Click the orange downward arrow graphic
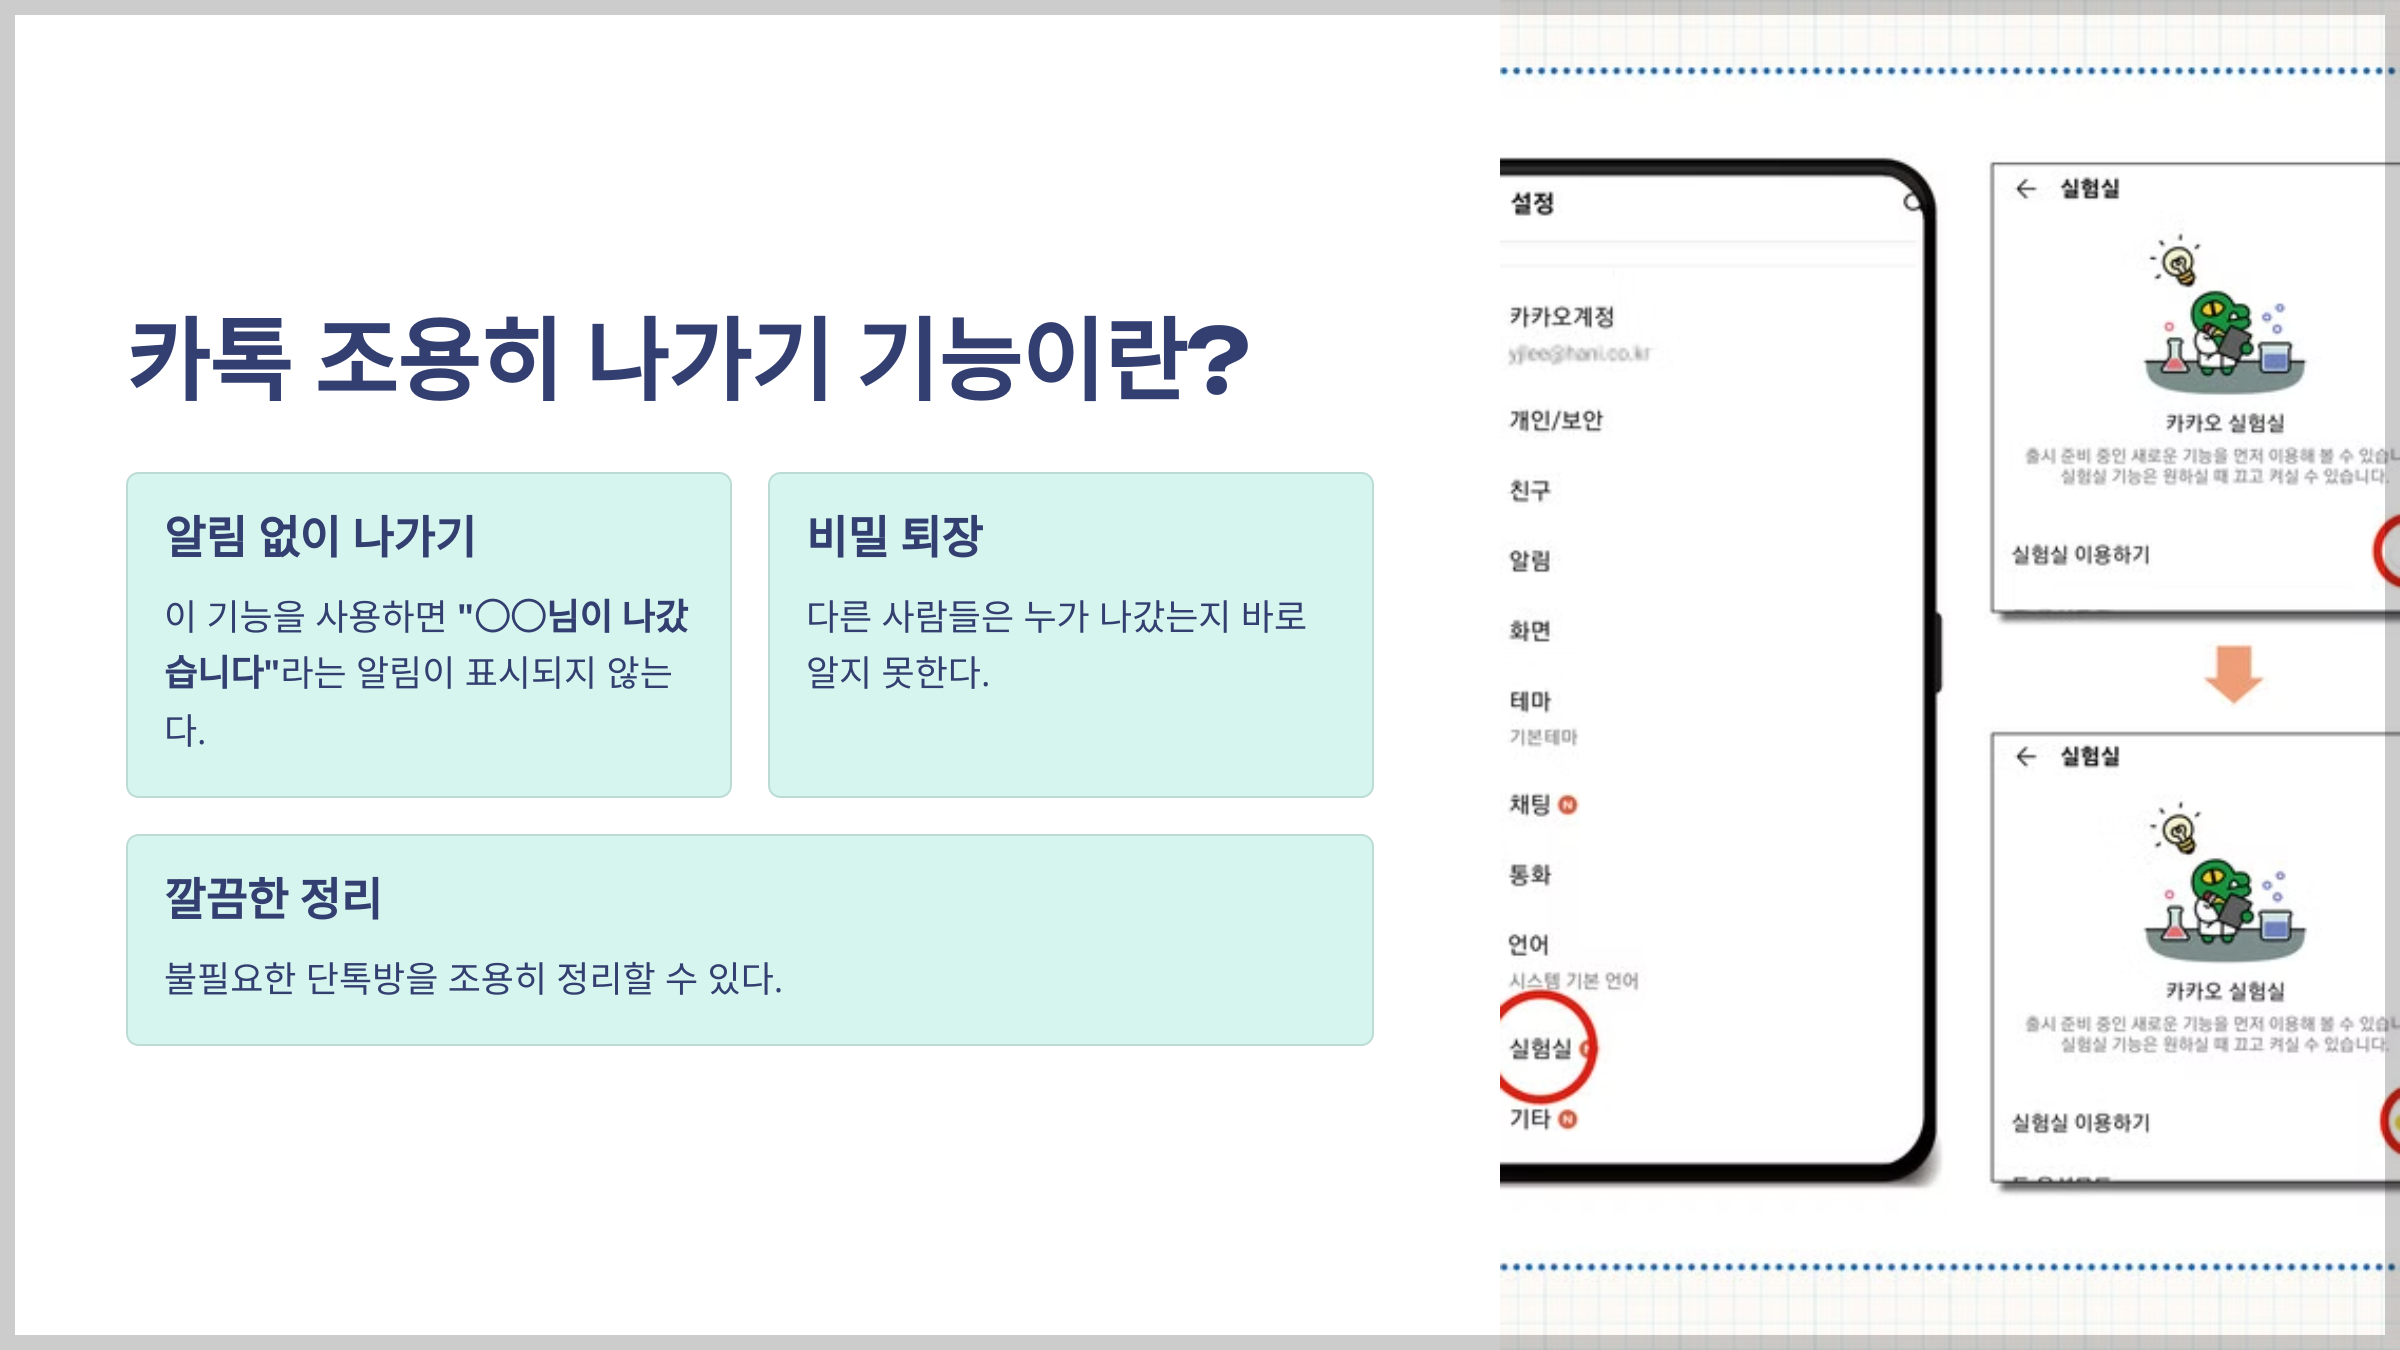This screenshot has height=1350, width=2400. coord(2233,673)
